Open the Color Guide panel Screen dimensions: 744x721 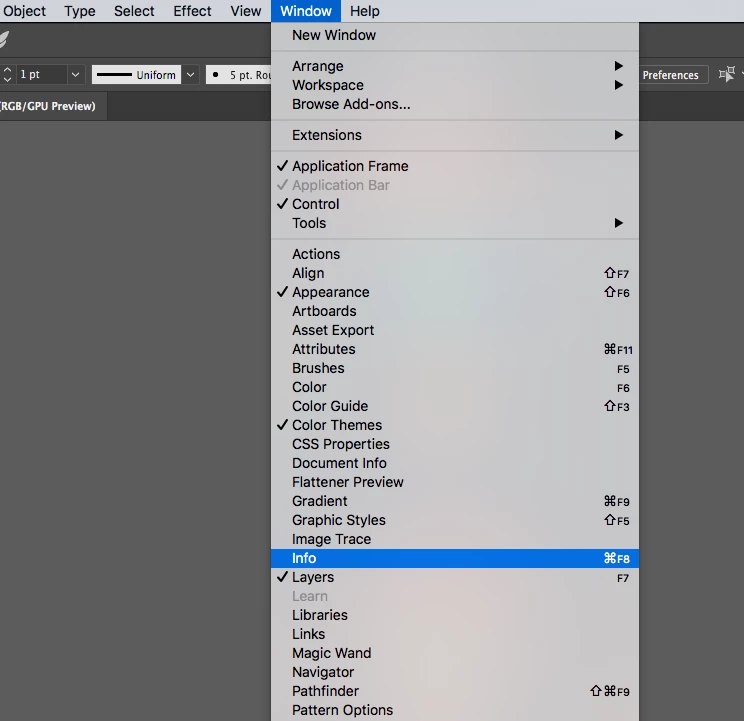(x=455, y=406)
